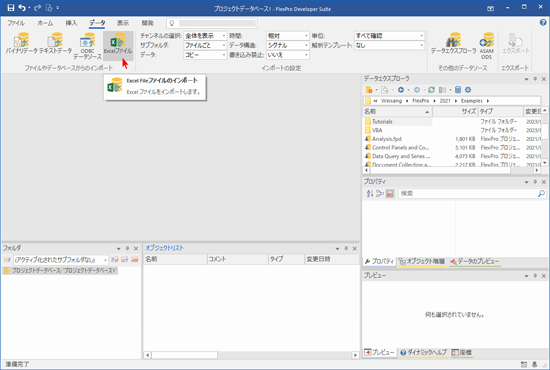The image size is (550, 370).
Task: Open the write protection (書き込み禁止) dropdown
Action: coord(288,55)
